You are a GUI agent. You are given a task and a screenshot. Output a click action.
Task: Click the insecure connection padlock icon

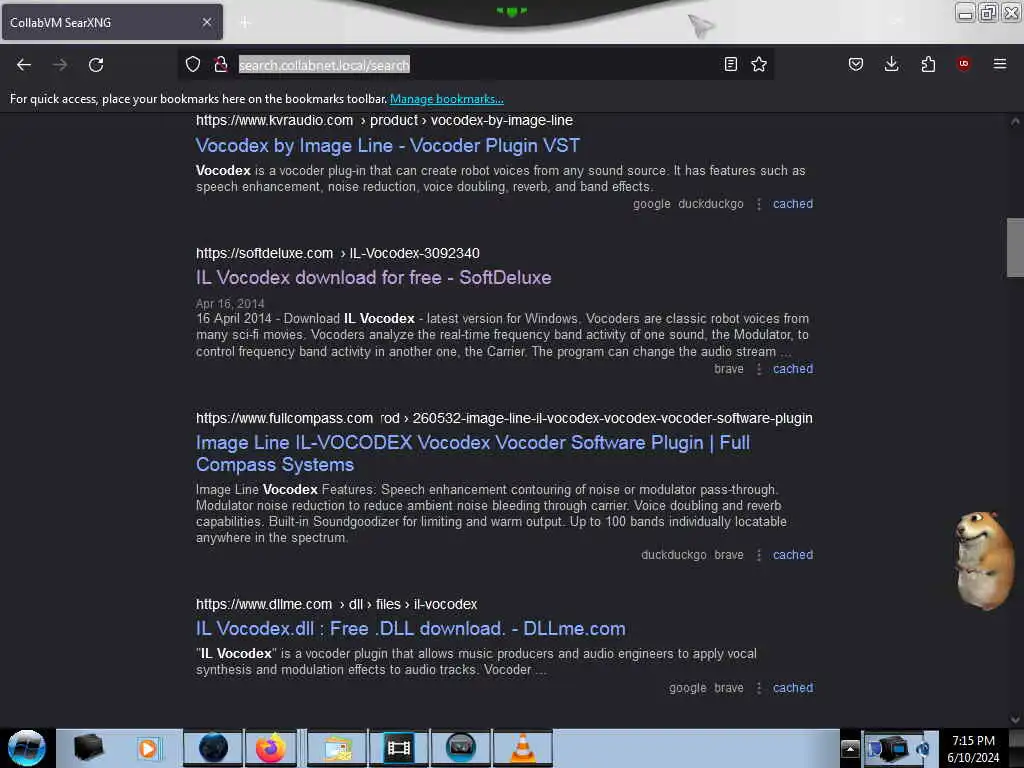pyautogui.click(x=221, y=64)
